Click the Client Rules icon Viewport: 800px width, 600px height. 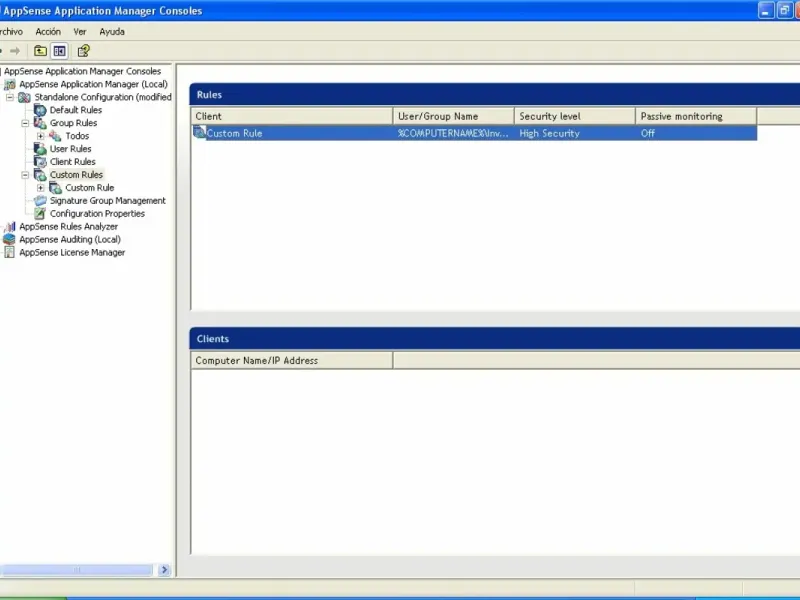[x=40, y=162]
